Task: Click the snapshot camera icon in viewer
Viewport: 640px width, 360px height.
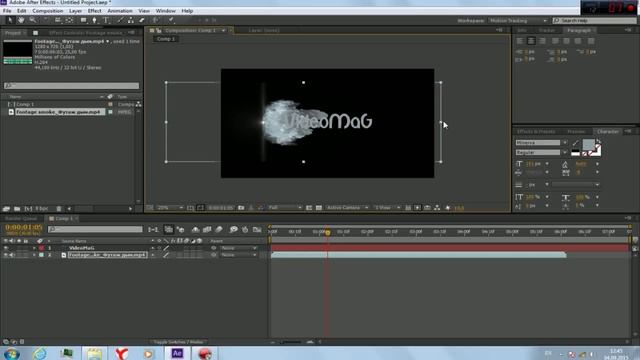Action: pyautogui.click(x=241, y=208)
